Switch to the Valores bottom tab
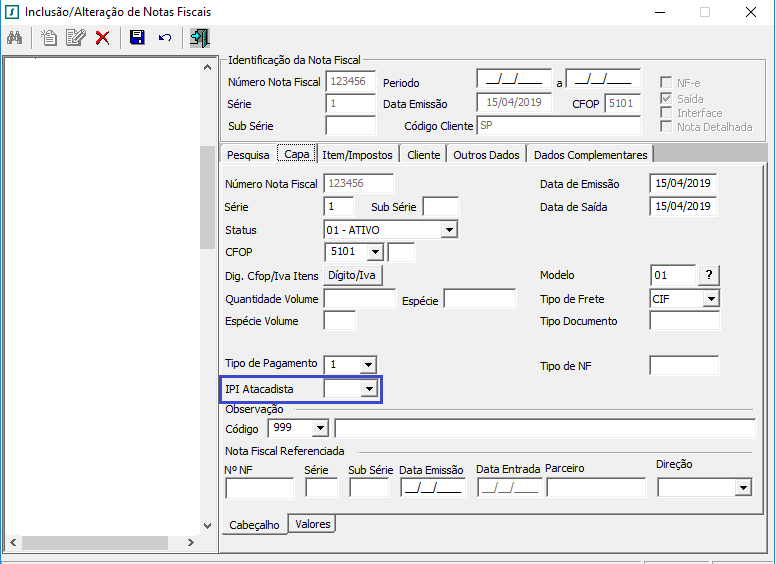 tap(313, 524)
